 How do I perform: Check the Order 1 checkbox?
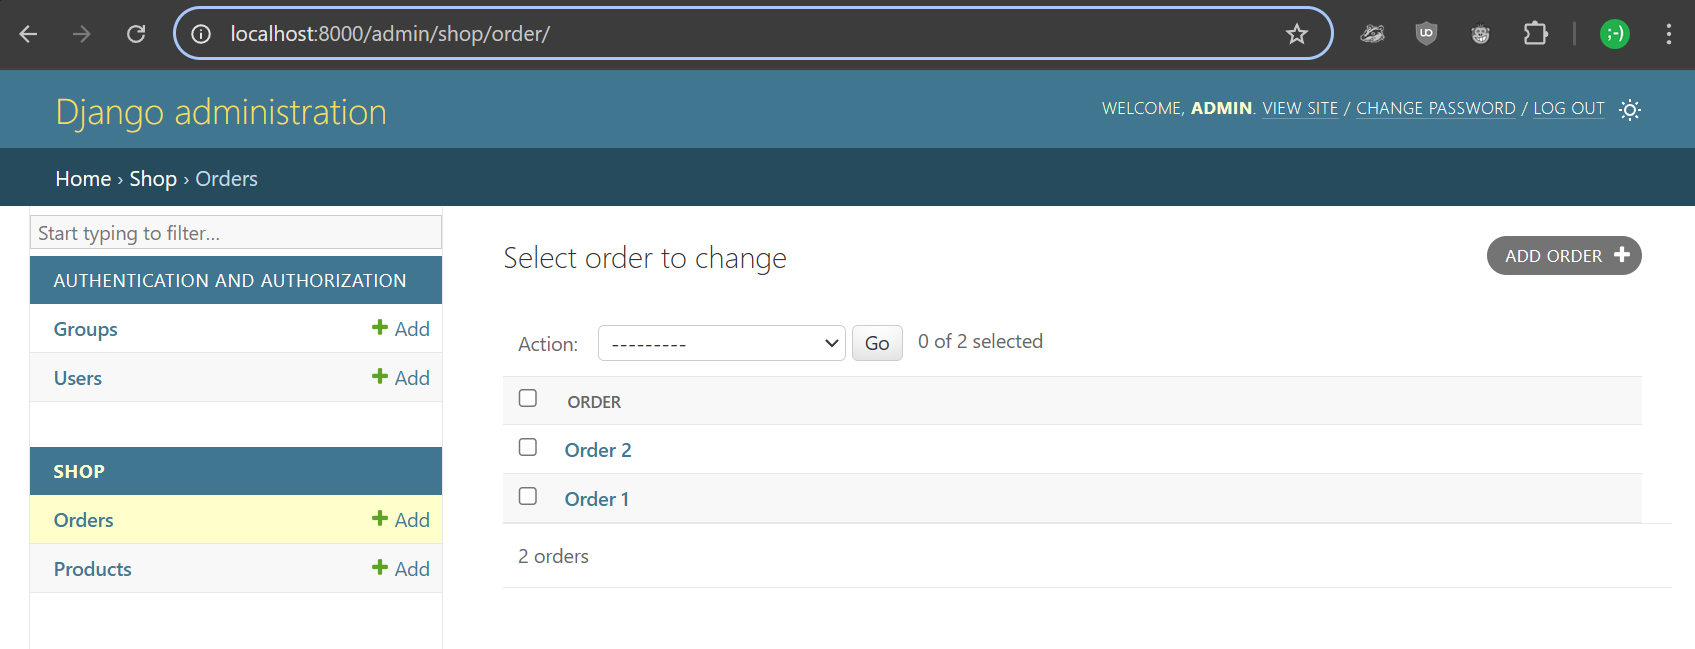click(x=528, y=496)
